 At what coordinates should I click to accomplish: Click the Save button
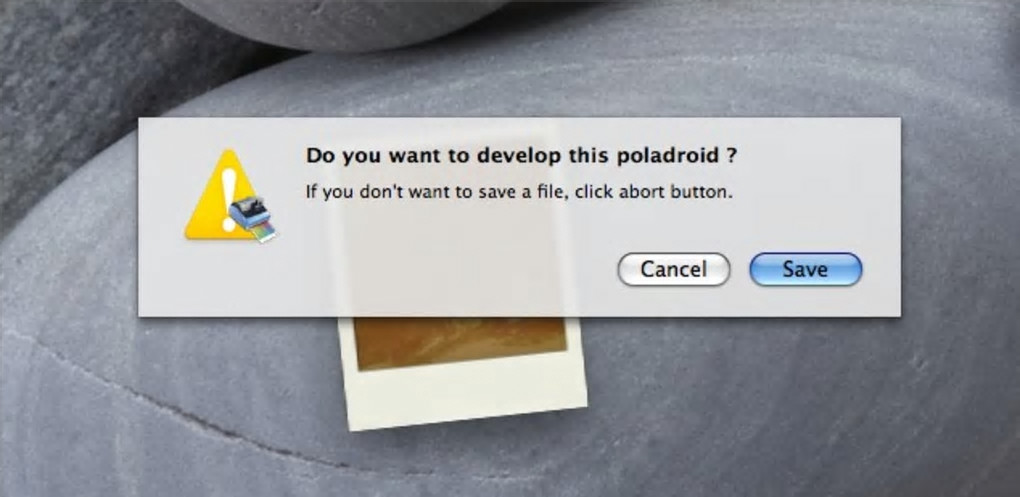point(805,269)
